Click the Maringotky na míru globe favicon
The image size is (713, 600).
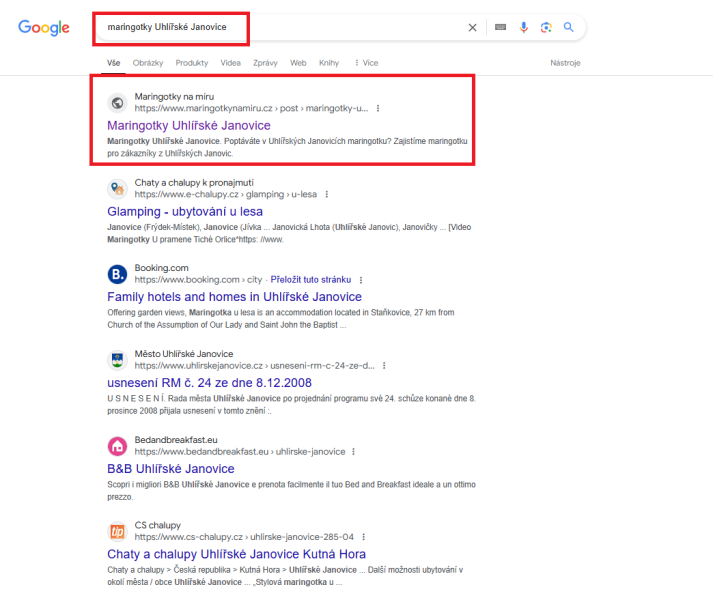click(x=118, y=103)
